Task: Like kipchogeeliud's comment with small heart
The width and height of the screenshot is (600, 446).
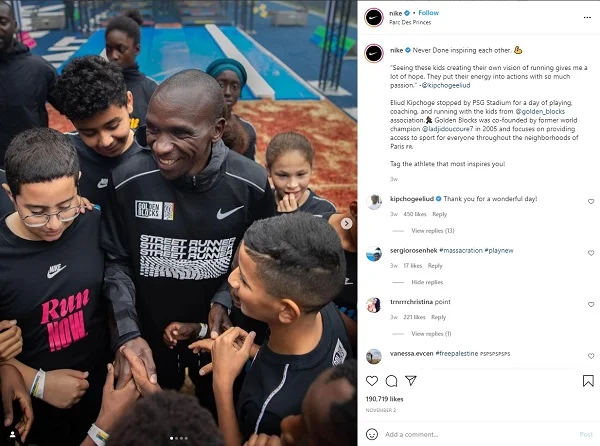Action: coord(591,202)
